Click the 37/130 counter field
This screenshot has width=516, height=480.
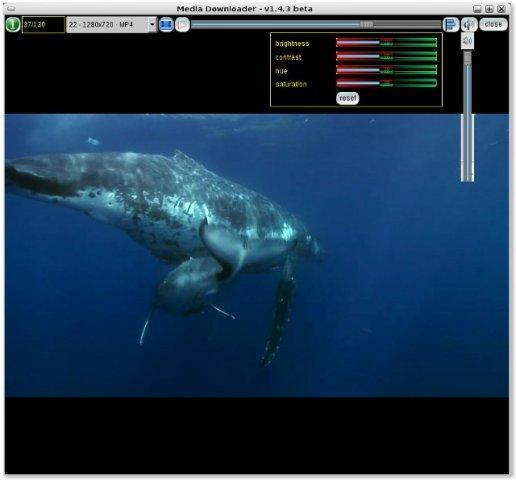coord(43,25)
